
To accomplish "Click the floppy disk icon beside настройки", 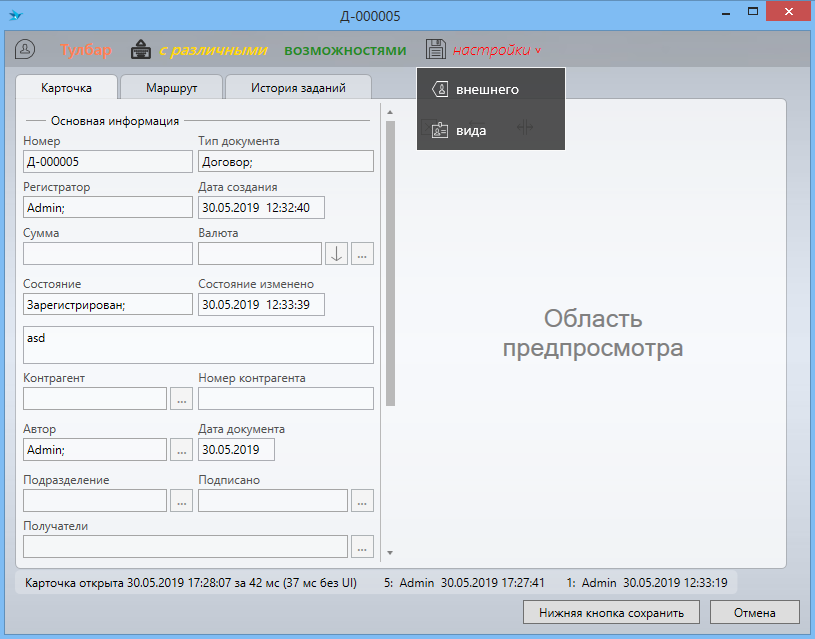I will click(435, 50).
